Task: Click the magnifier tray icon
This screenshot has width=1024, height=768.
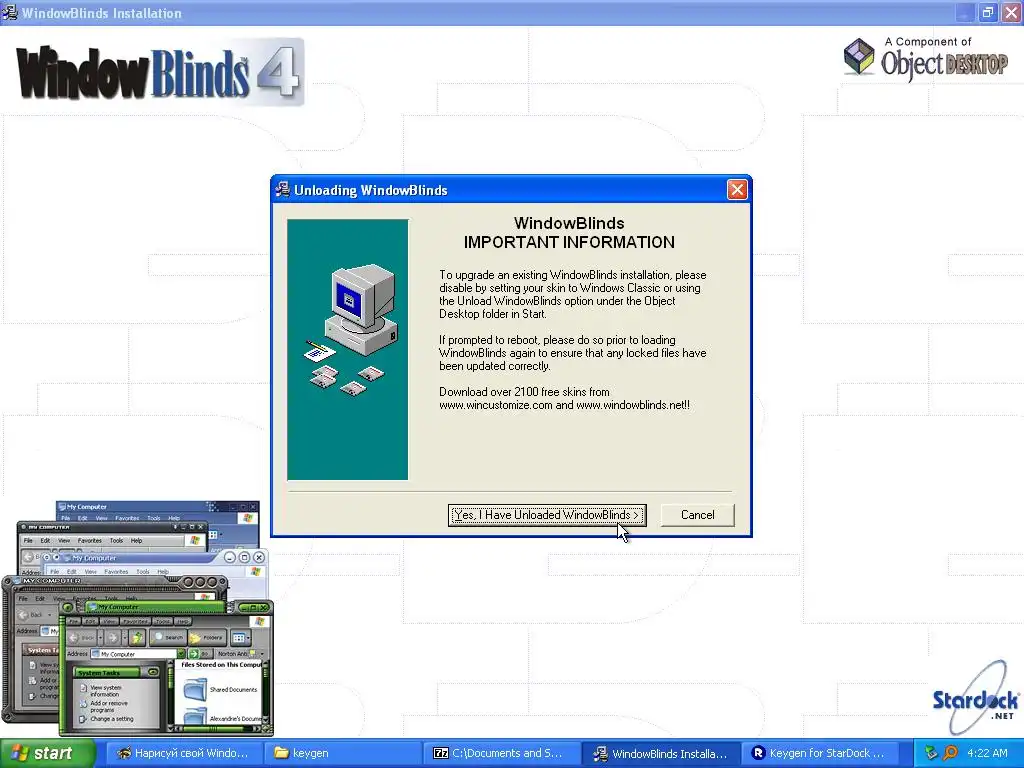Action: tap(950, 753)
